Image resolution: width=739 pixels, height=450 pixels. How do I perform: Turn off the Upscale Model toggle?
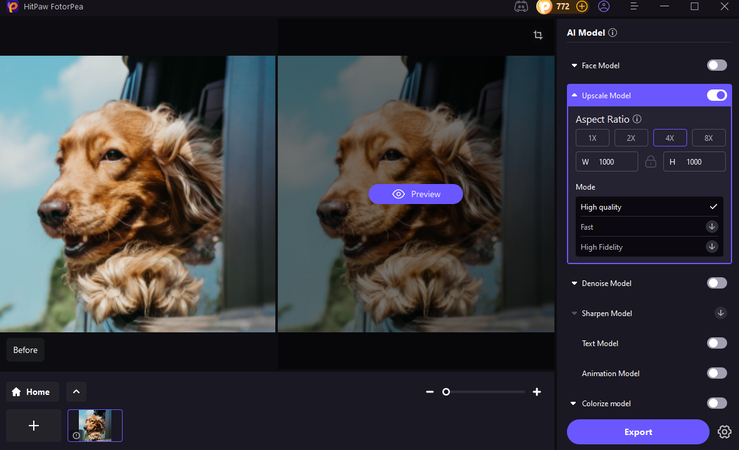(x=716, y=96)
